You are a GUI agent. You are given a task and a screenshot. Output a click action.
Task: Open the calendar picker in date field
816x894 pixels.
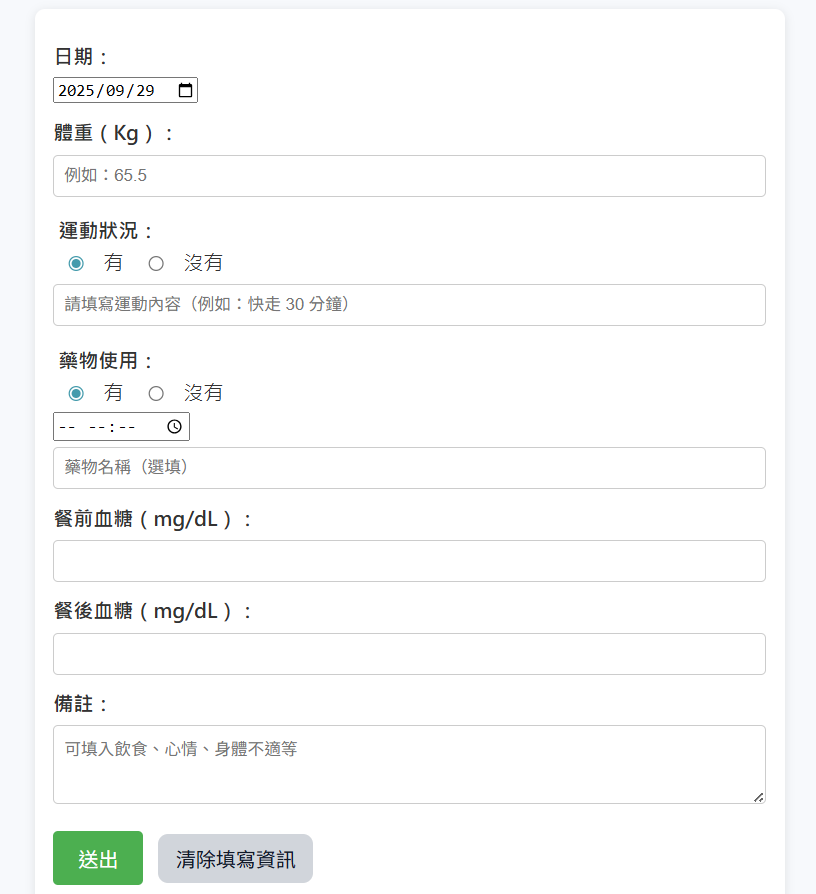point(185,90)
